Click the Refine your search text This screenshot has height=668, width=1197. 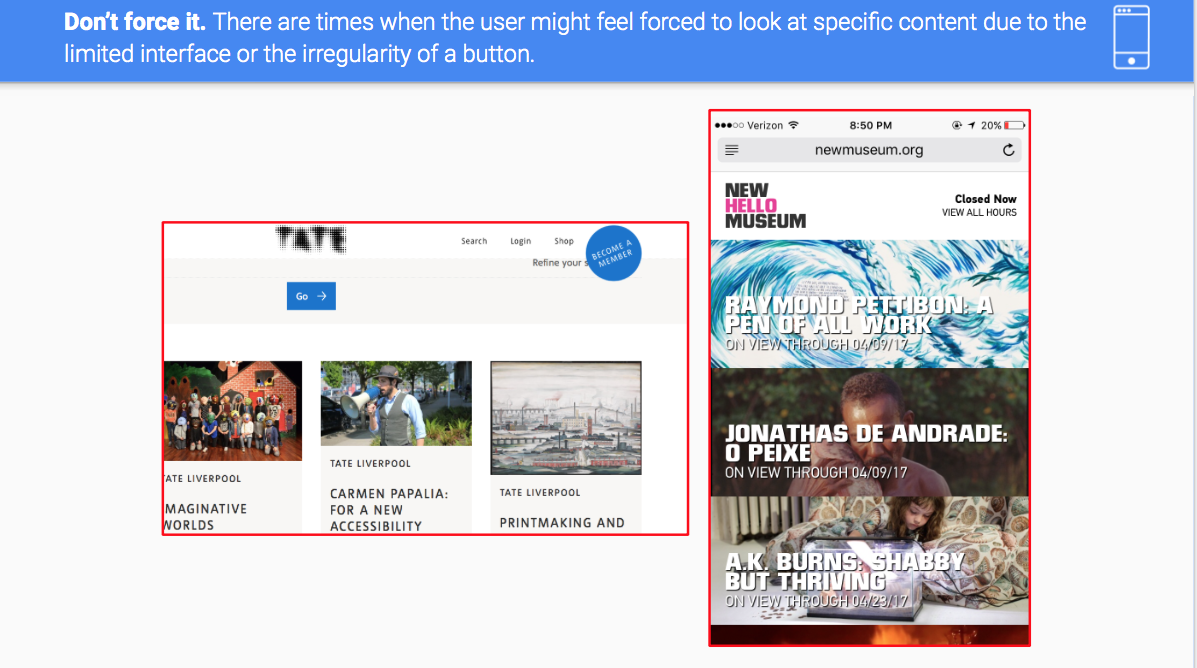560,263
